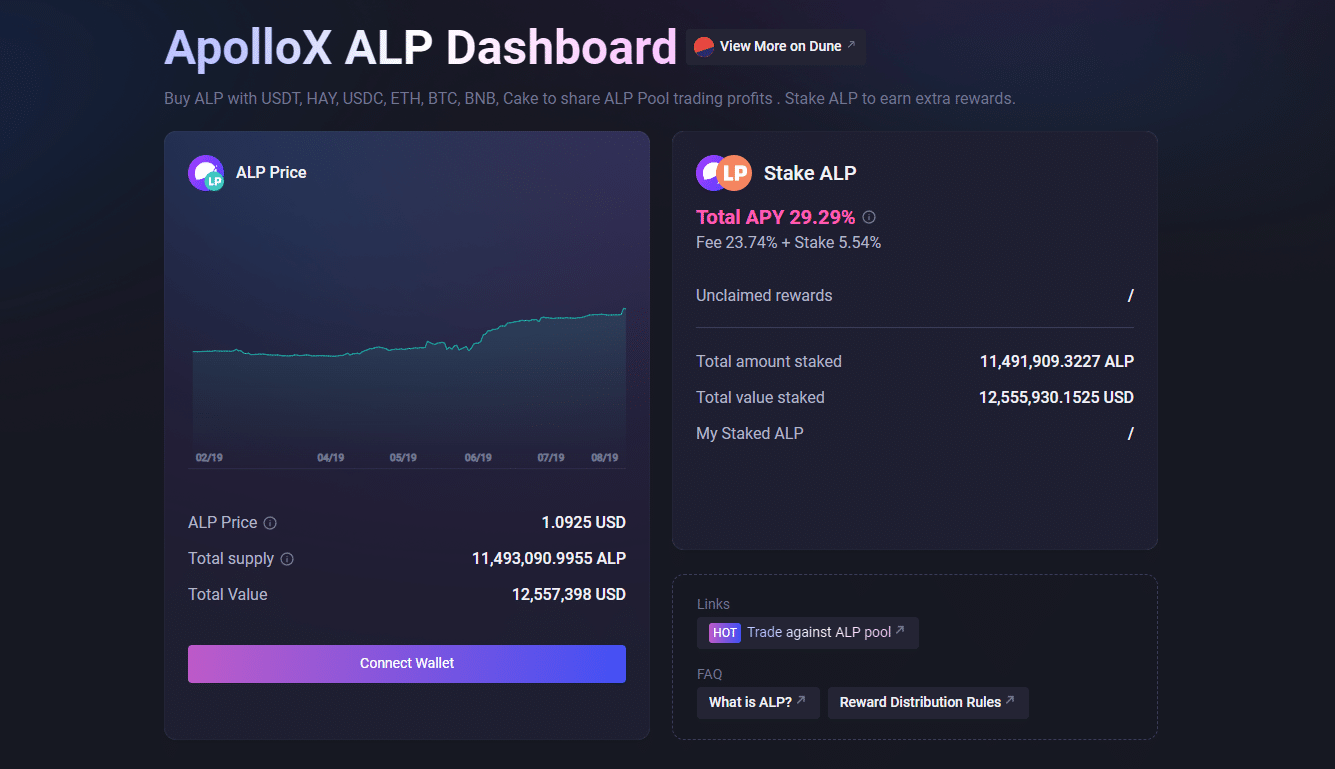This screenshot has height=769, width=1335.
Task: Click the ALP Price info icon
Action: (270, 522)
